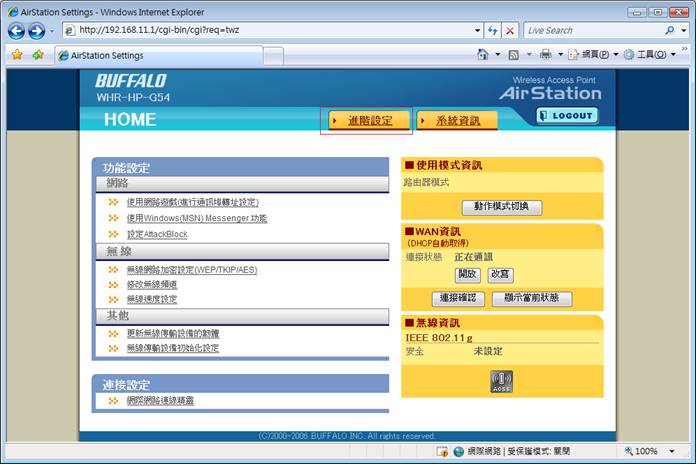Click the BUFFALO logo

tap(131, 81)
